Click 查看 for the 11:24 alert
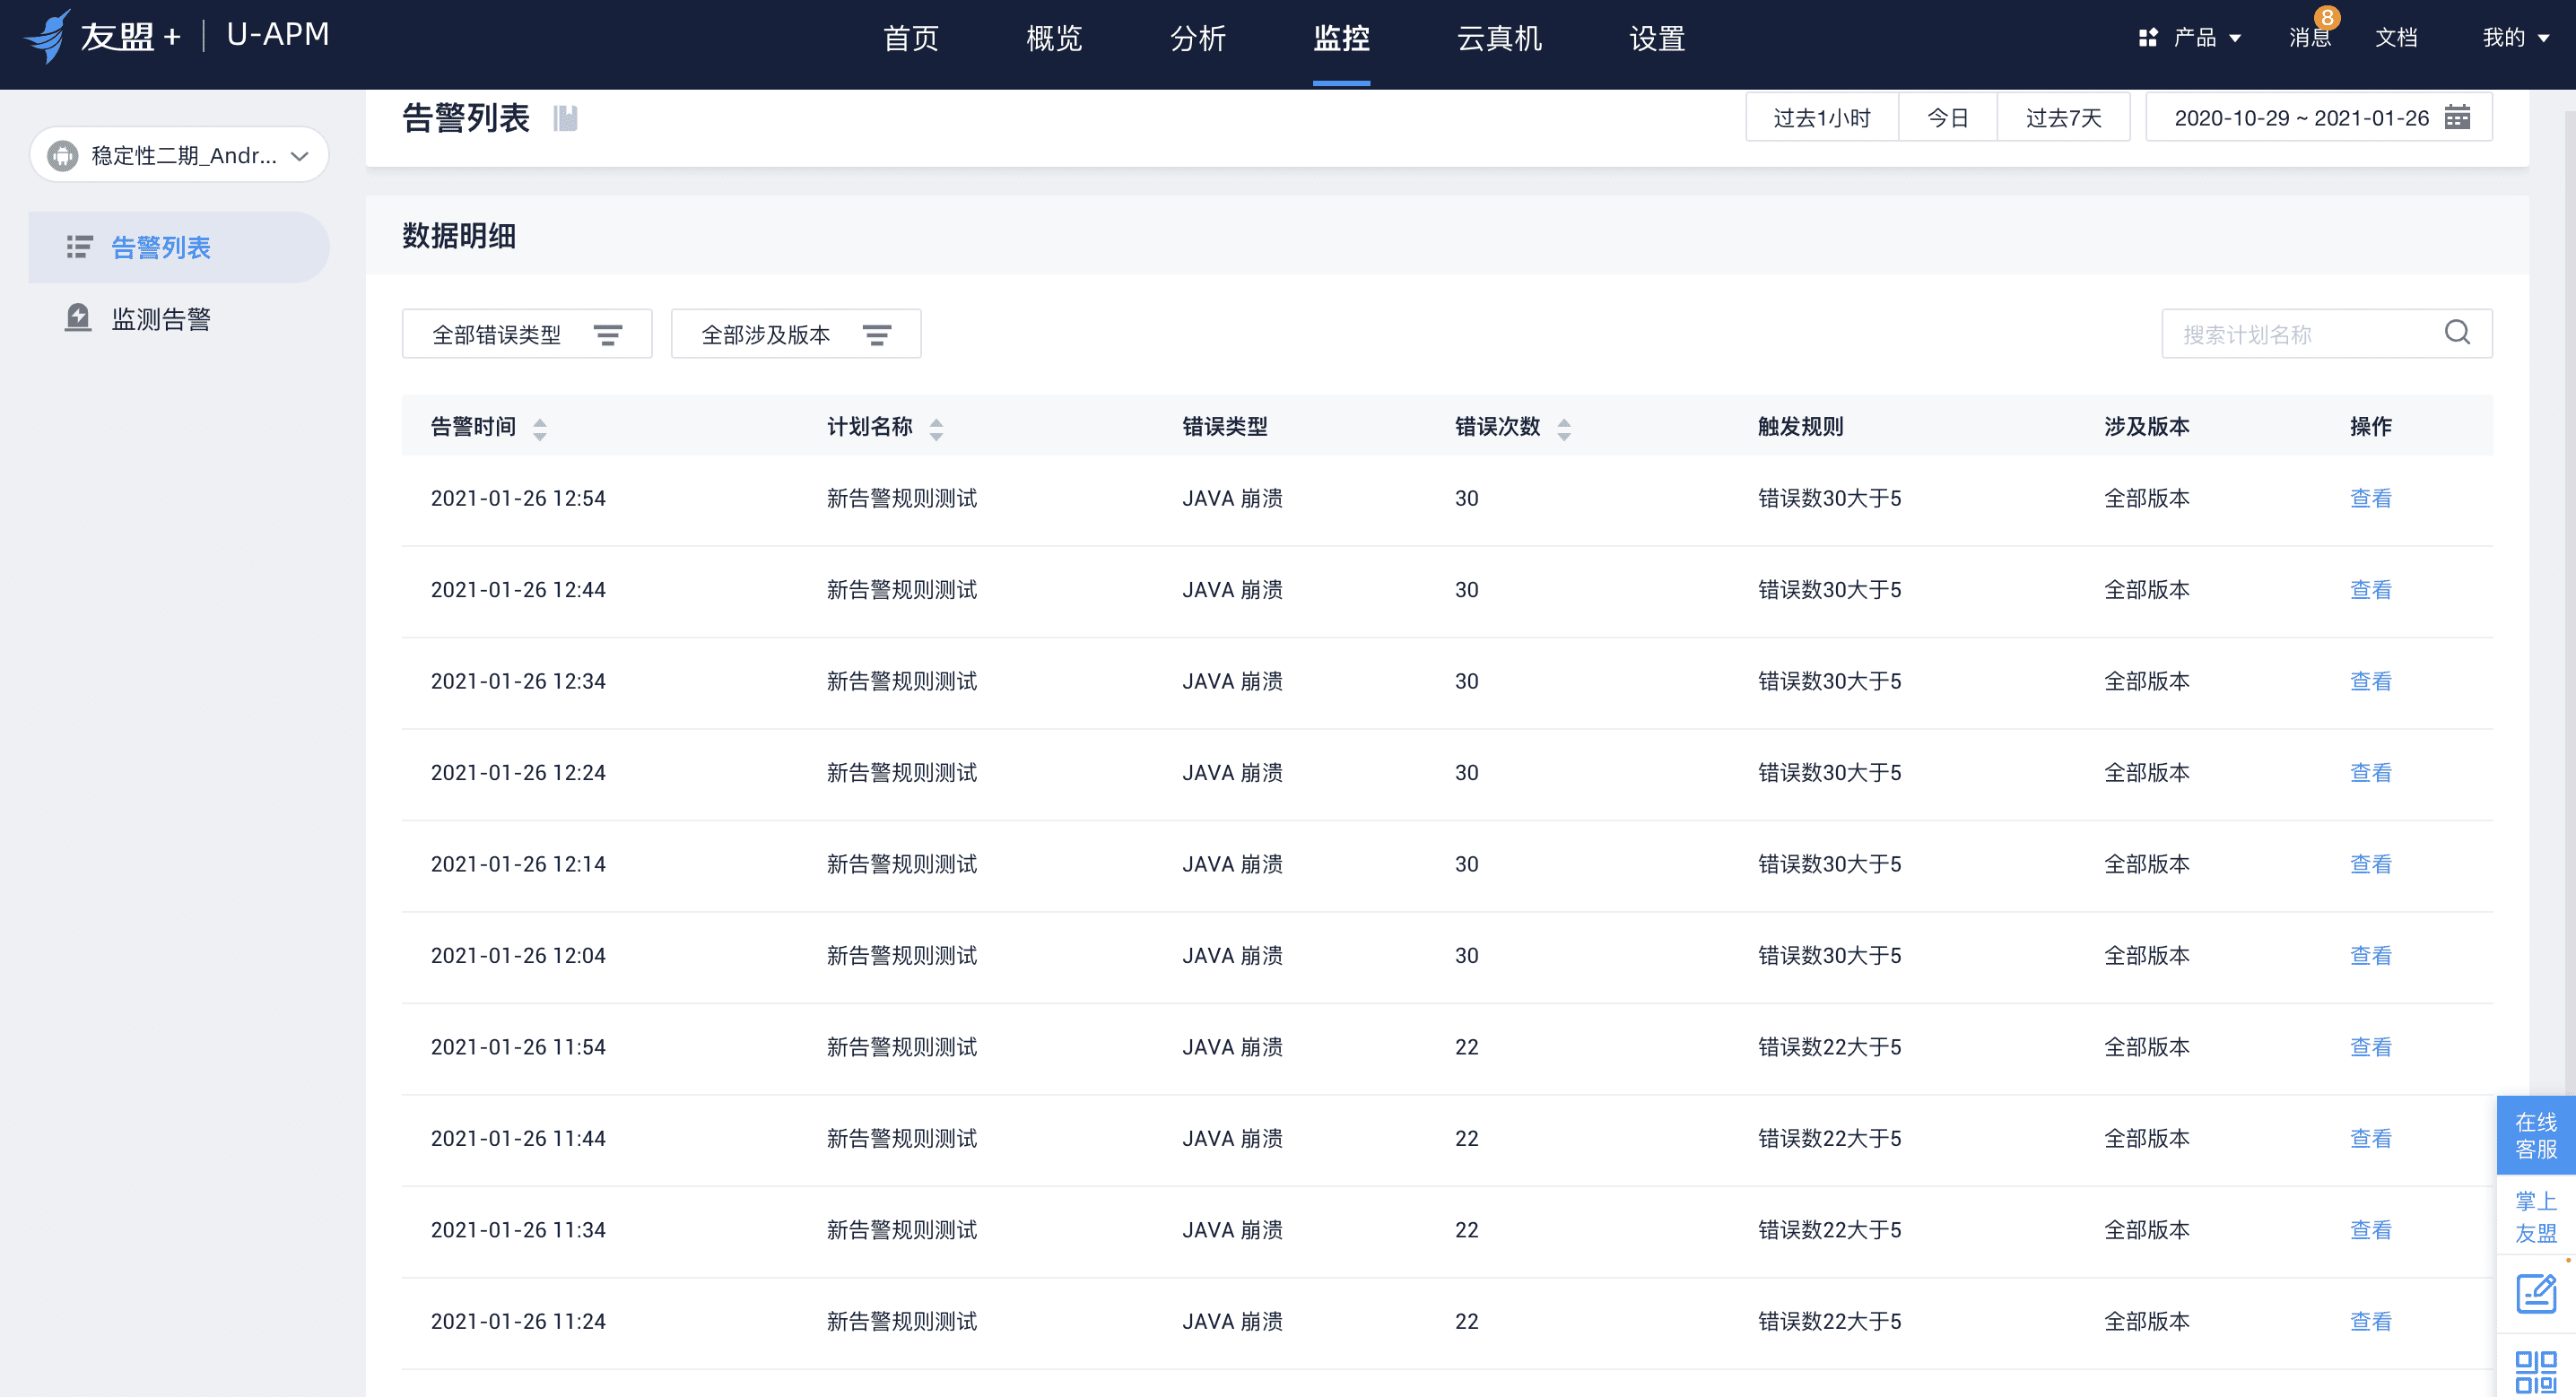The height and width of the screenshot is (1397, 2576). coord(2370,1322)
